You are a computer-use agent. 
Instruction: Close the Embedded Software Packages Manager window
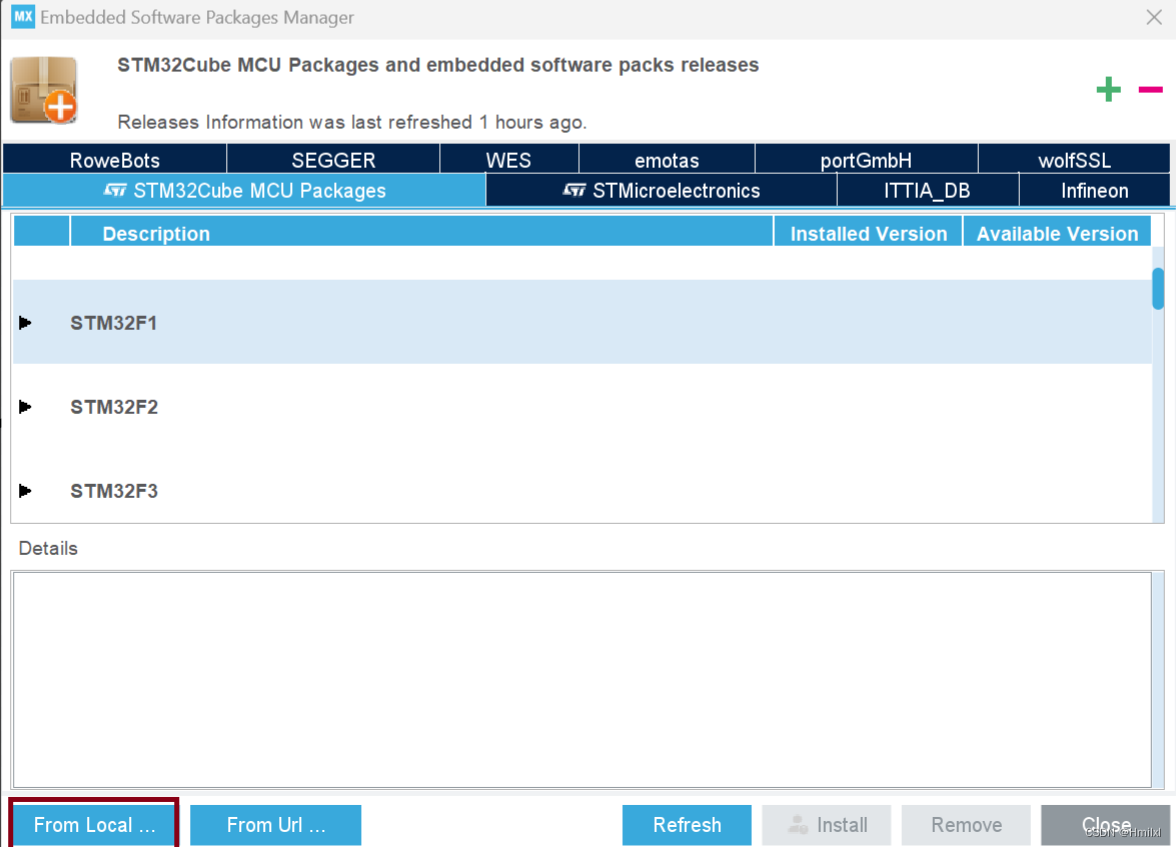(1154, 17)
